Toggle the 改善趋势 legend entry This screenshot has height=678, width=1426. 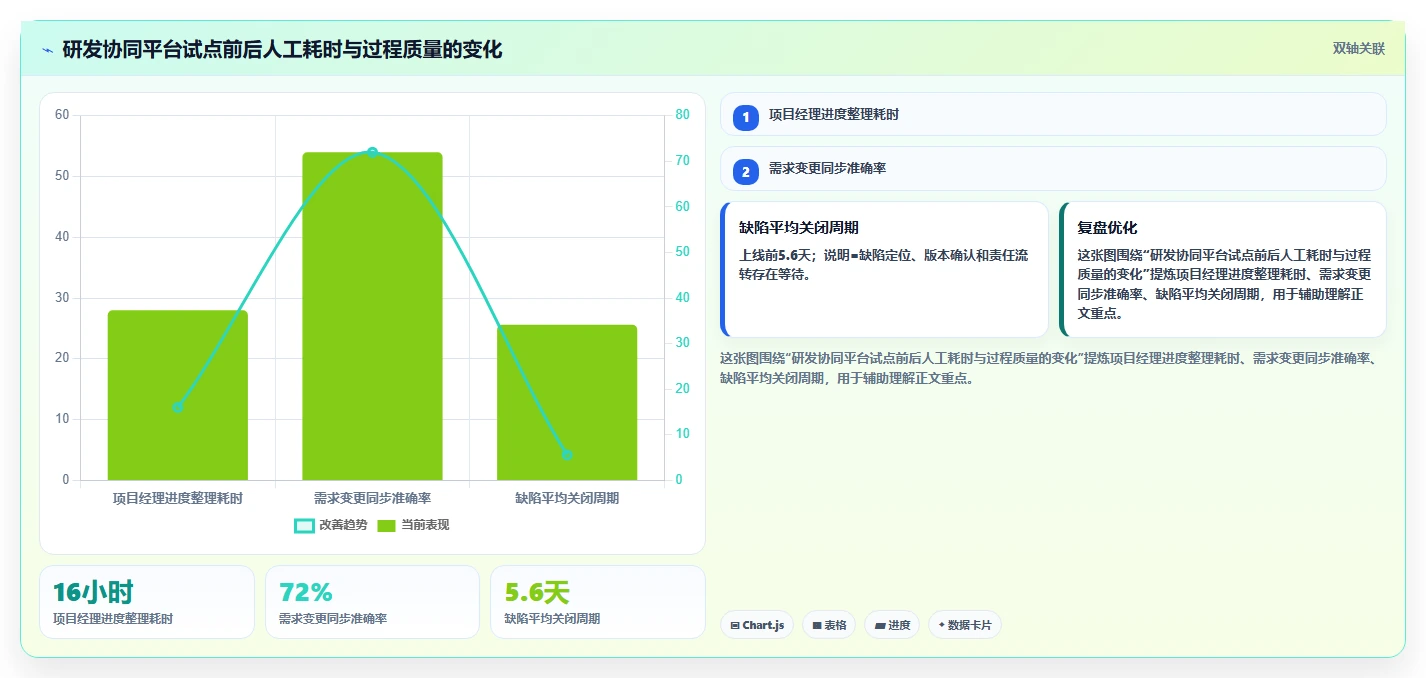click(x=331, y=525)
